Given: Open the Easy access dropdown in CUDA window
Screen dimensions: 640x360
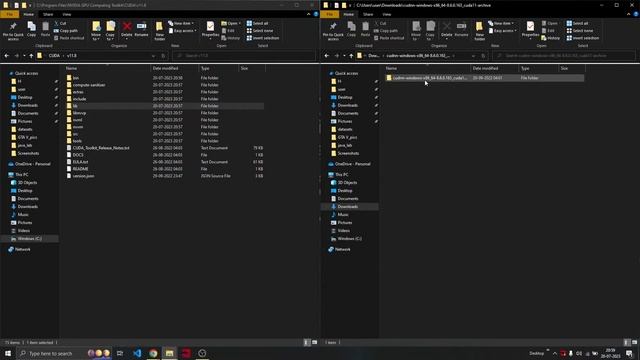Looking at the screenshot, I should [182, 31].
